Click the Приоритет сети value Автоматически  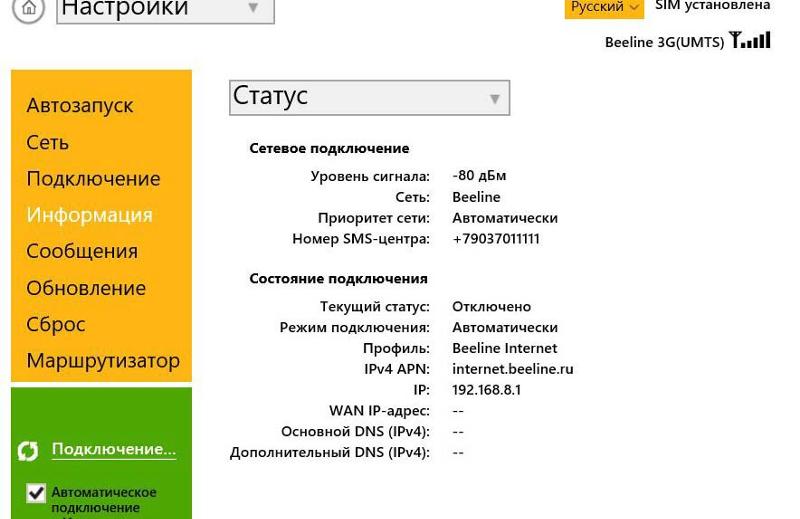pyautogui.click(x=505, y=218)
